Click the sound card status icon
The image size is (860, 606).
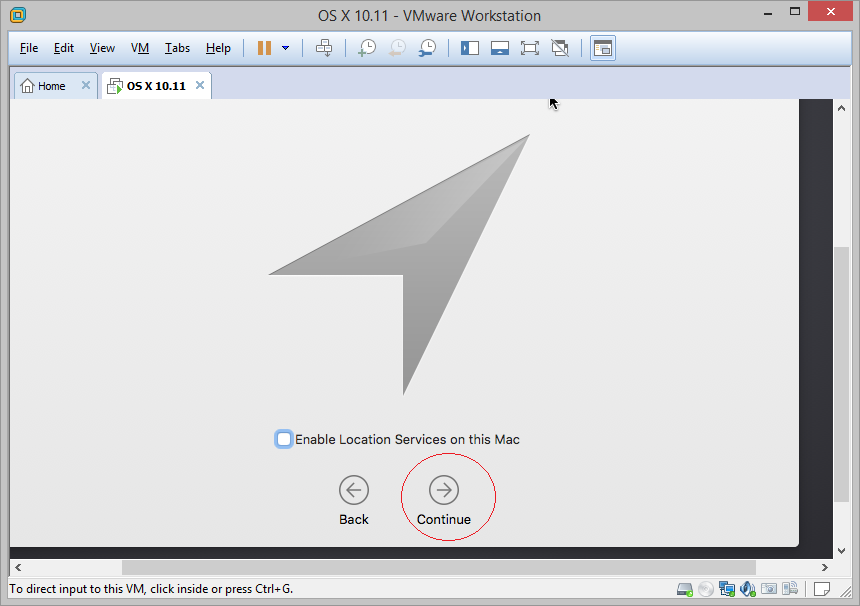(x=748, y=590)
